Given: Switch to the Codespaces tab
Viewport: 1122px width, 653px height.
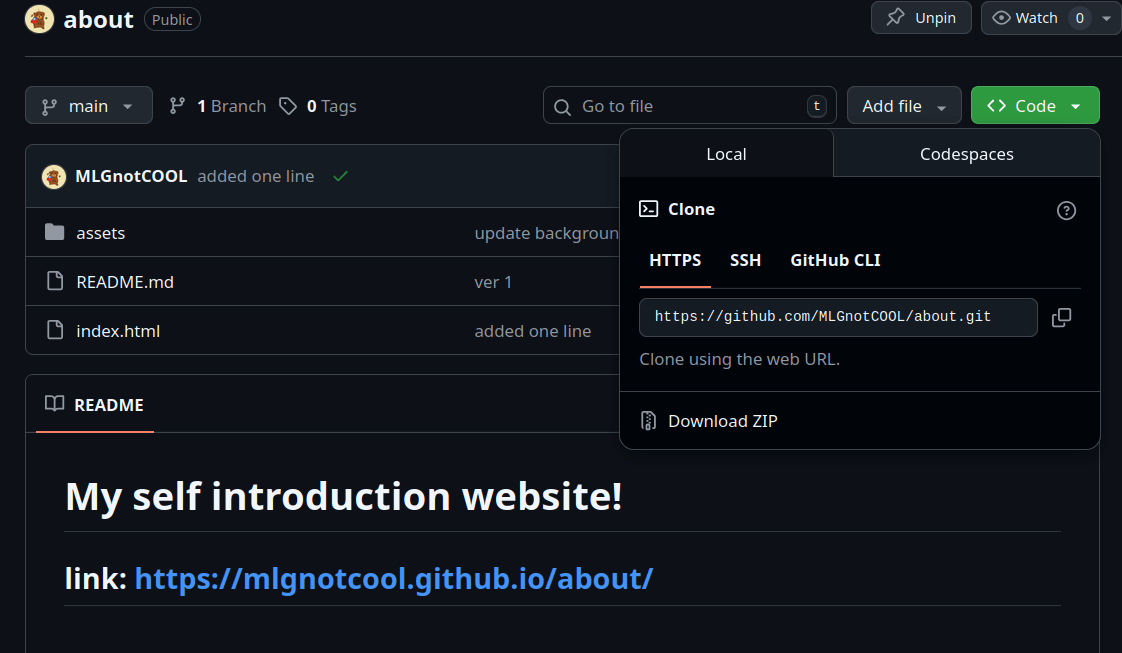Looking at the screenshot, I should [967, 154].
